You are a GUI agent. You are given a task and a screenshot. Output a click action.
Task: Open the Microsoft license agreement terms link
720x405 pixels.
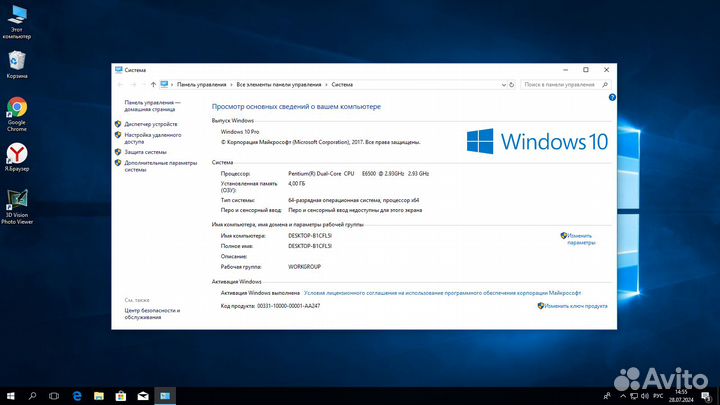coord(443,292)
